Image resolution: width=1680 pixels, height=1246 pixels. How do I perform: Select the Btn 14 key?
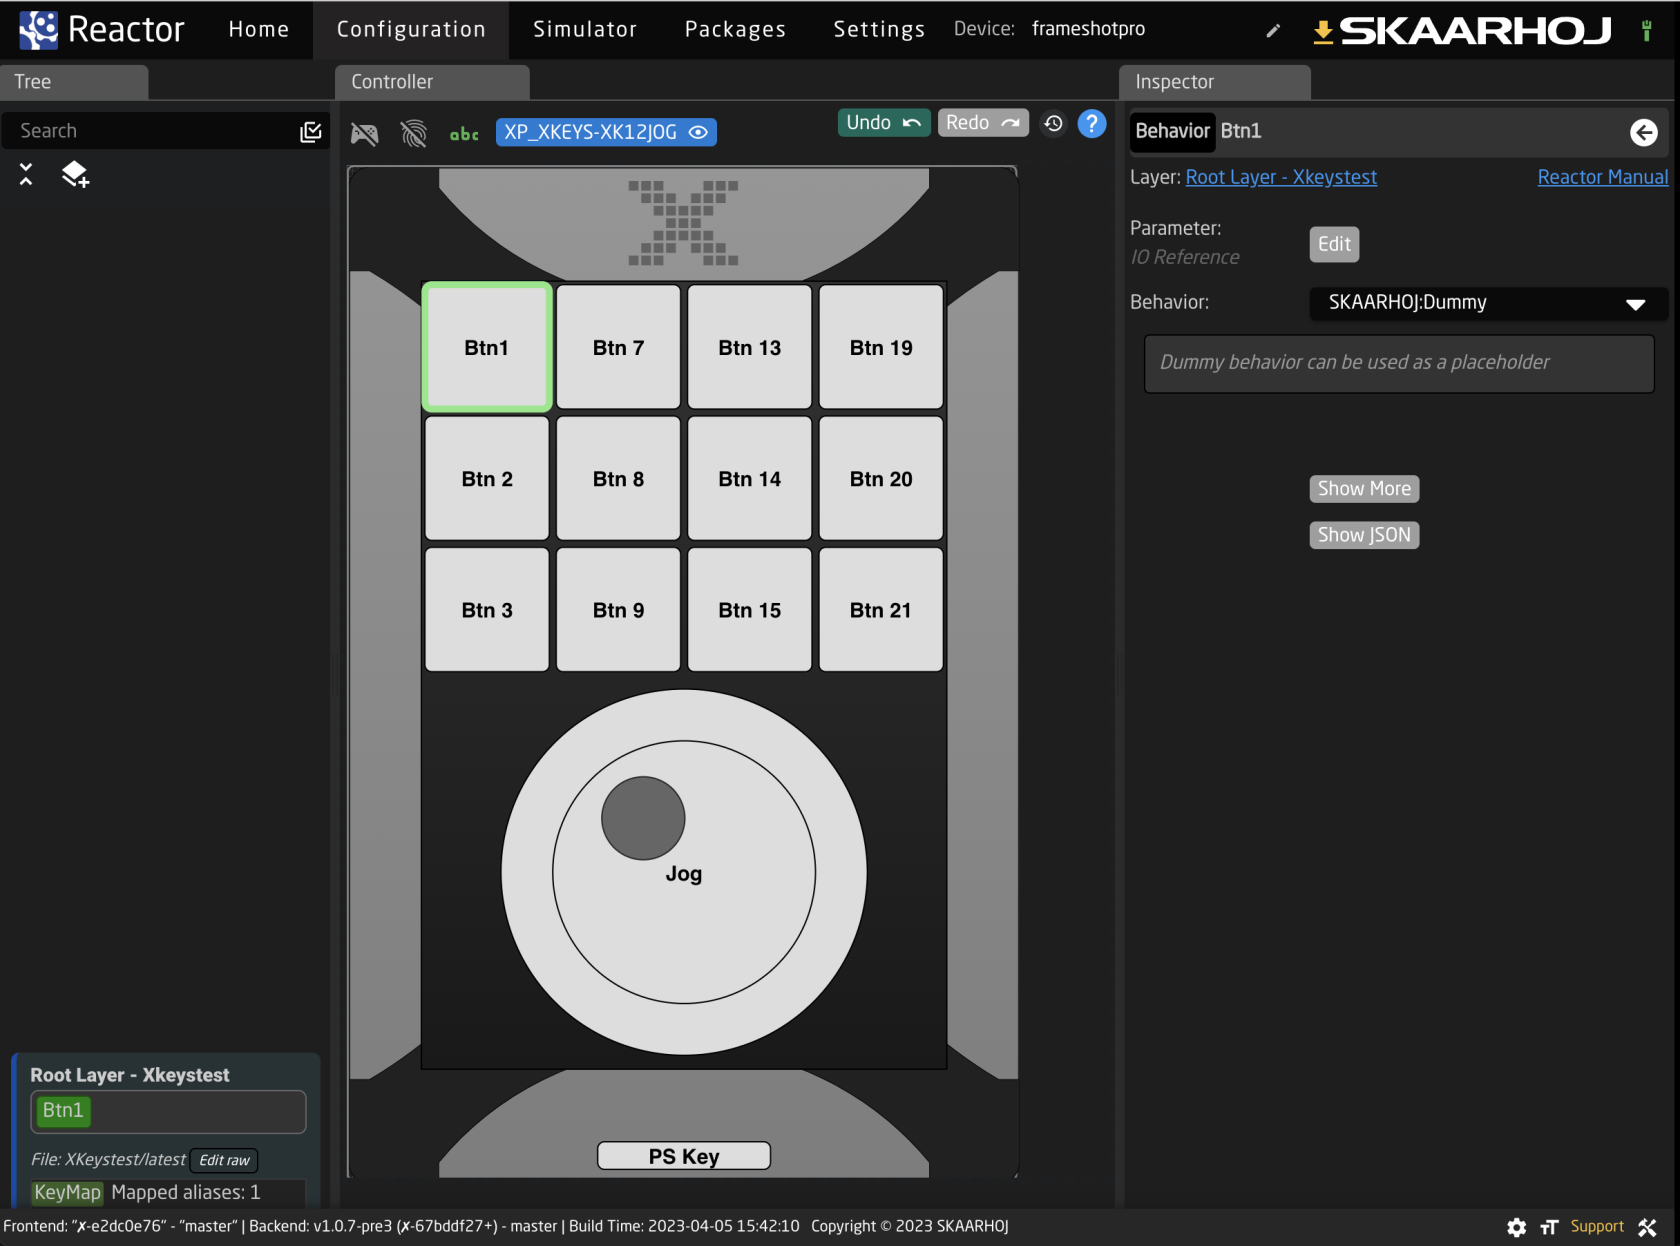pyautogui.click(x=750, y=479)
